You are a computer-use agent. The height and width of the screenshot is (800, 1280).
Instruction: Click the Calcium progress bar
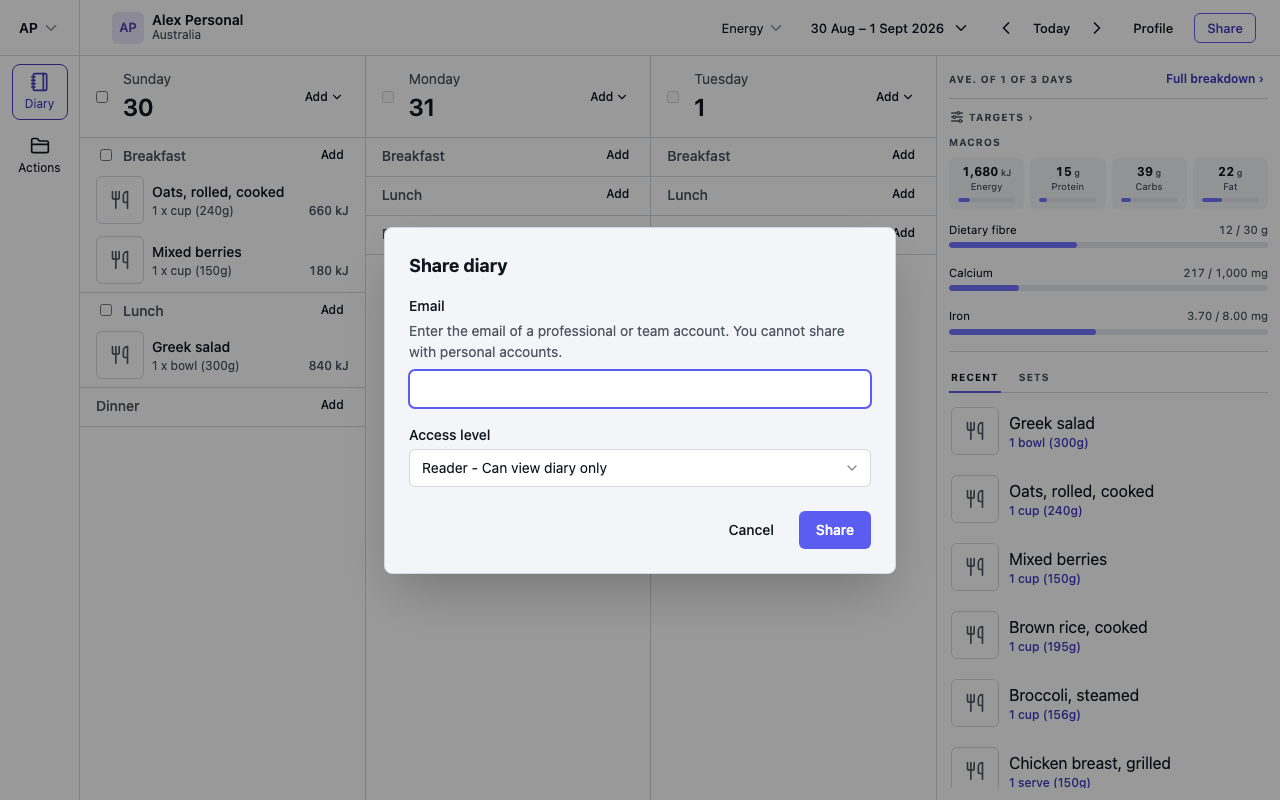point(1108,288)
